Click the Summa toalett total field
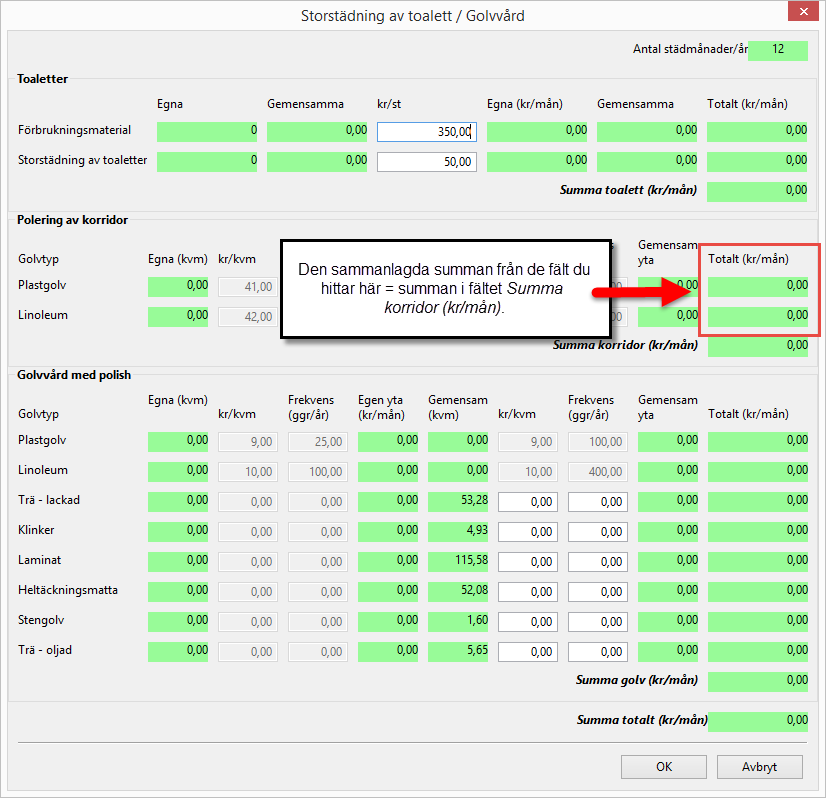The image size is (826, 798). click(757, 191)
